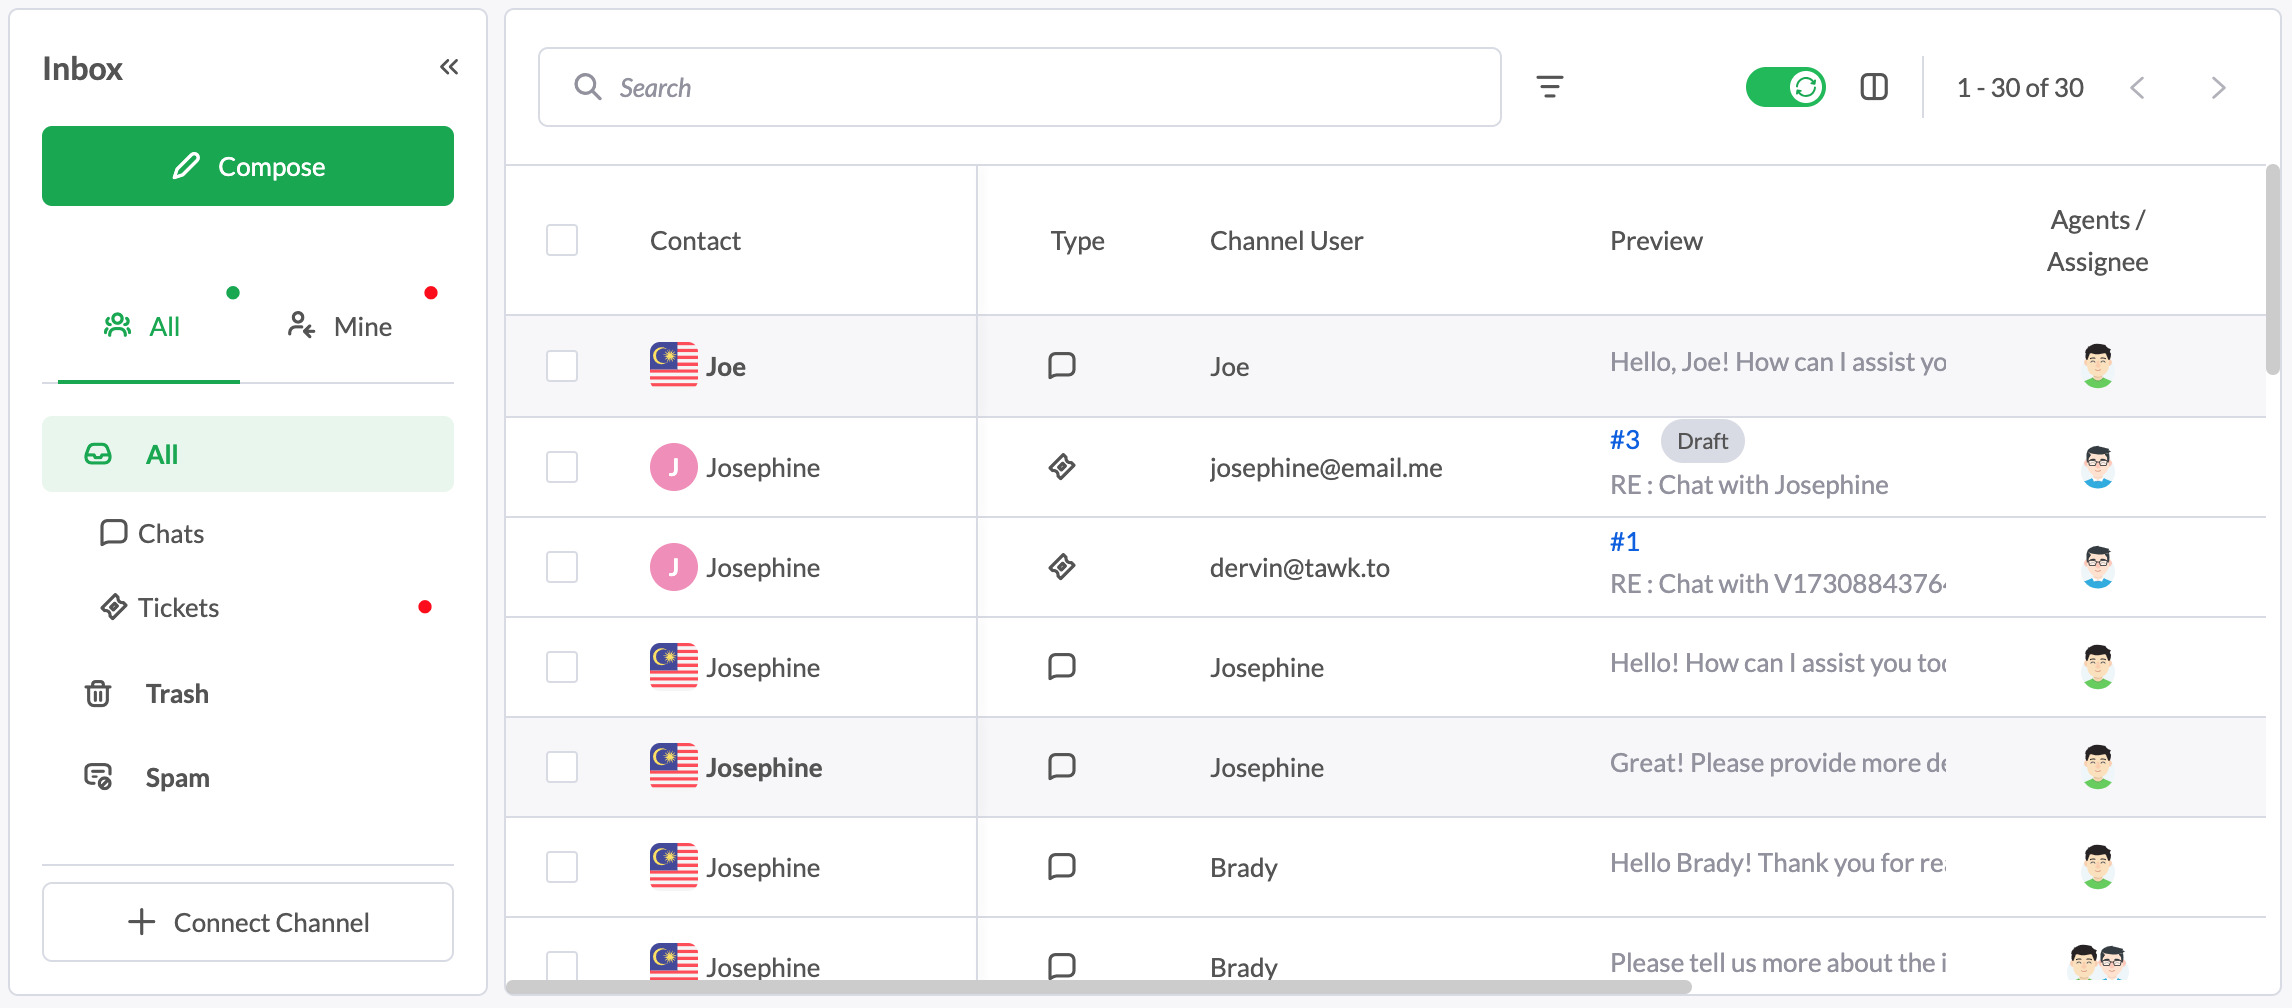Tick checkbox for 'Hello Brady! Thank you' row
Viewport: 2292px width, 1008px height.
(x=562, y=867)
